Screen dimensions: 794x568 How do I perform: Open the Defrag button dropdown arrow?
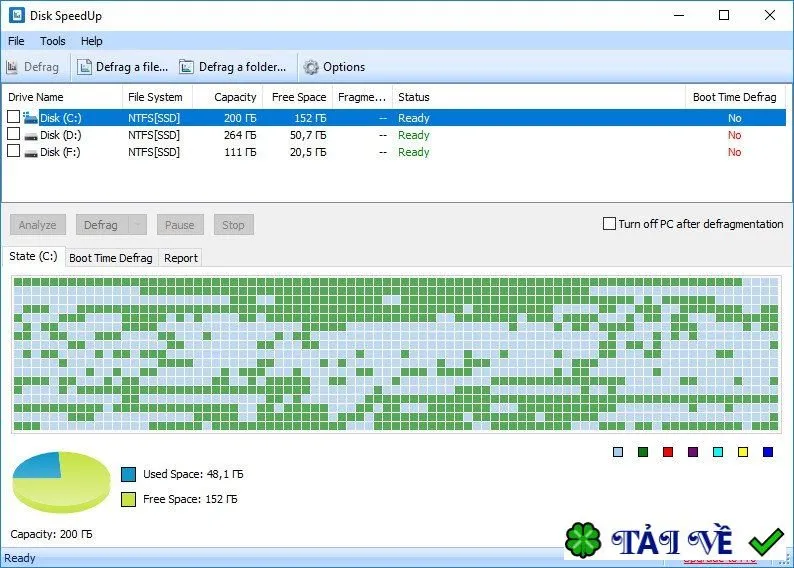[137, 225]
